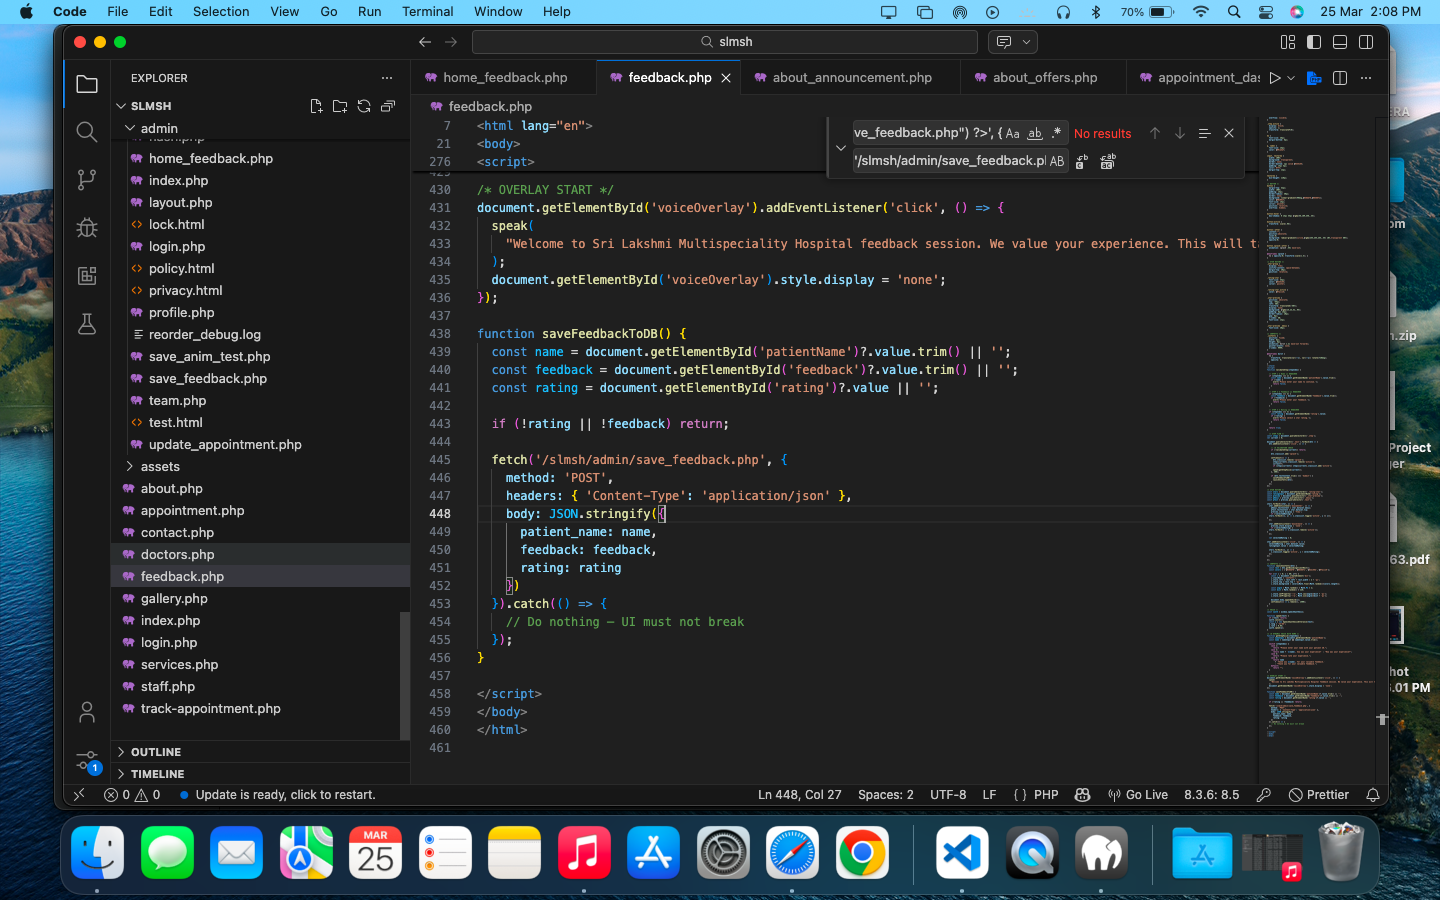Open the Source Control view
Viewport: 1440px width, 900px height.
(87, 180)
